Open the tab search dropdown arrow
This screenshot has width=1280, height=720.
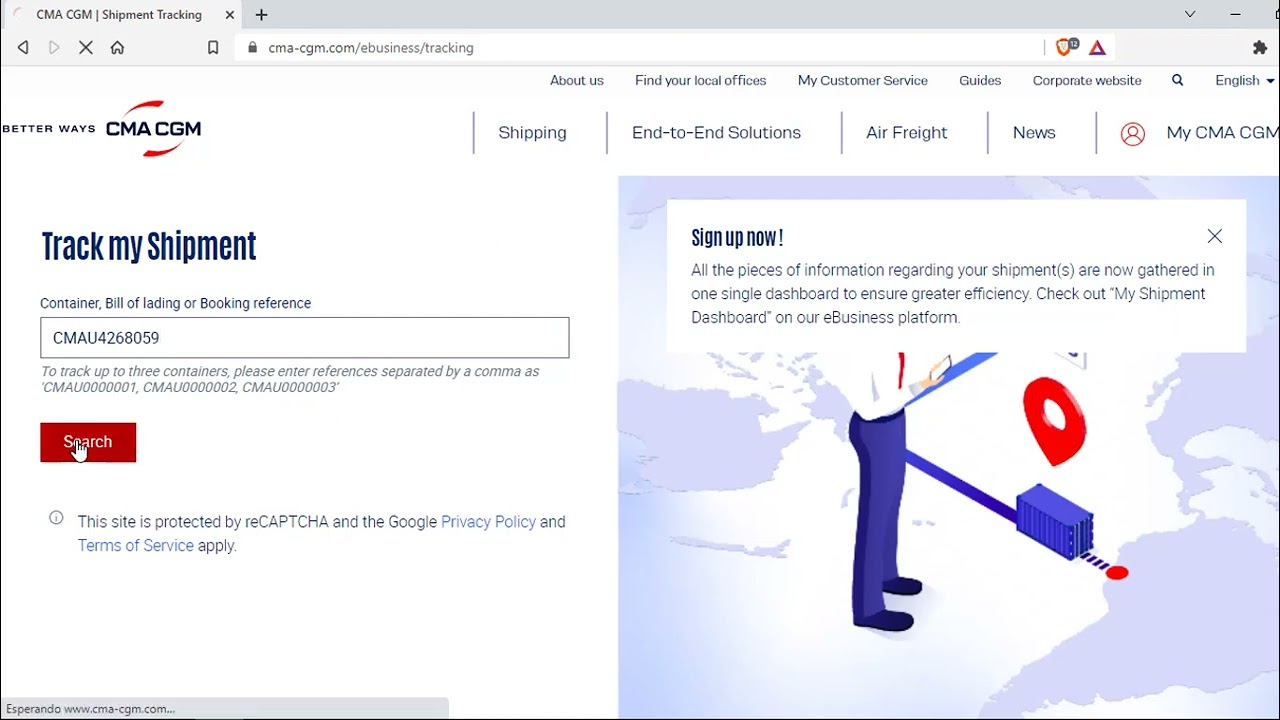(1190, 14)
